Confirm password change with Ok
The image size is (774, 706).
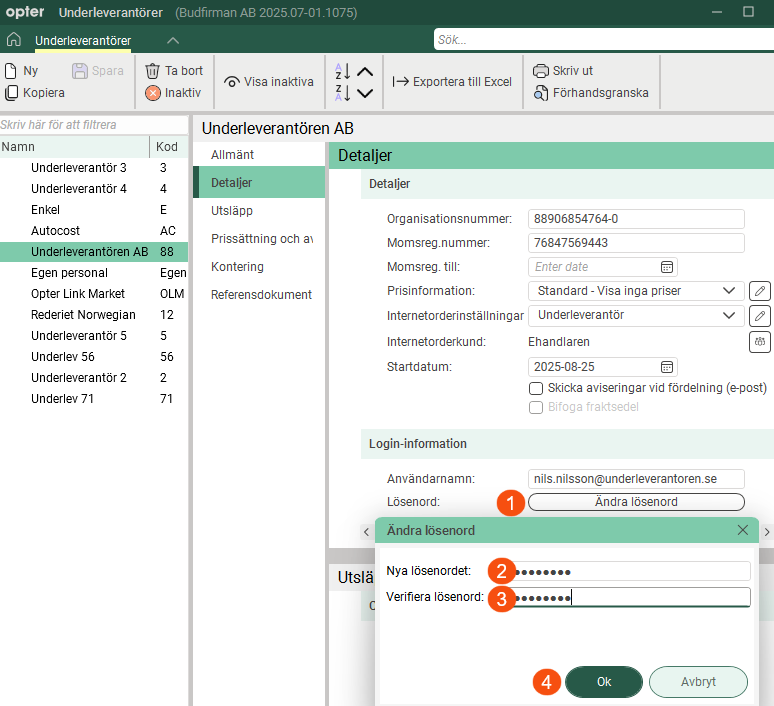click(x=603, y=681)
